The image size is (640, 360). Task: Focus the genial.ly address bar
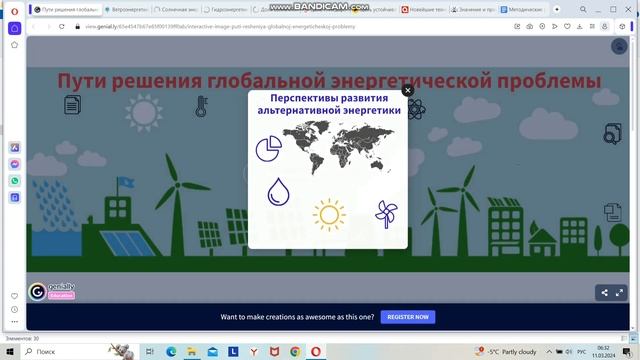click(x=220, y=27)
